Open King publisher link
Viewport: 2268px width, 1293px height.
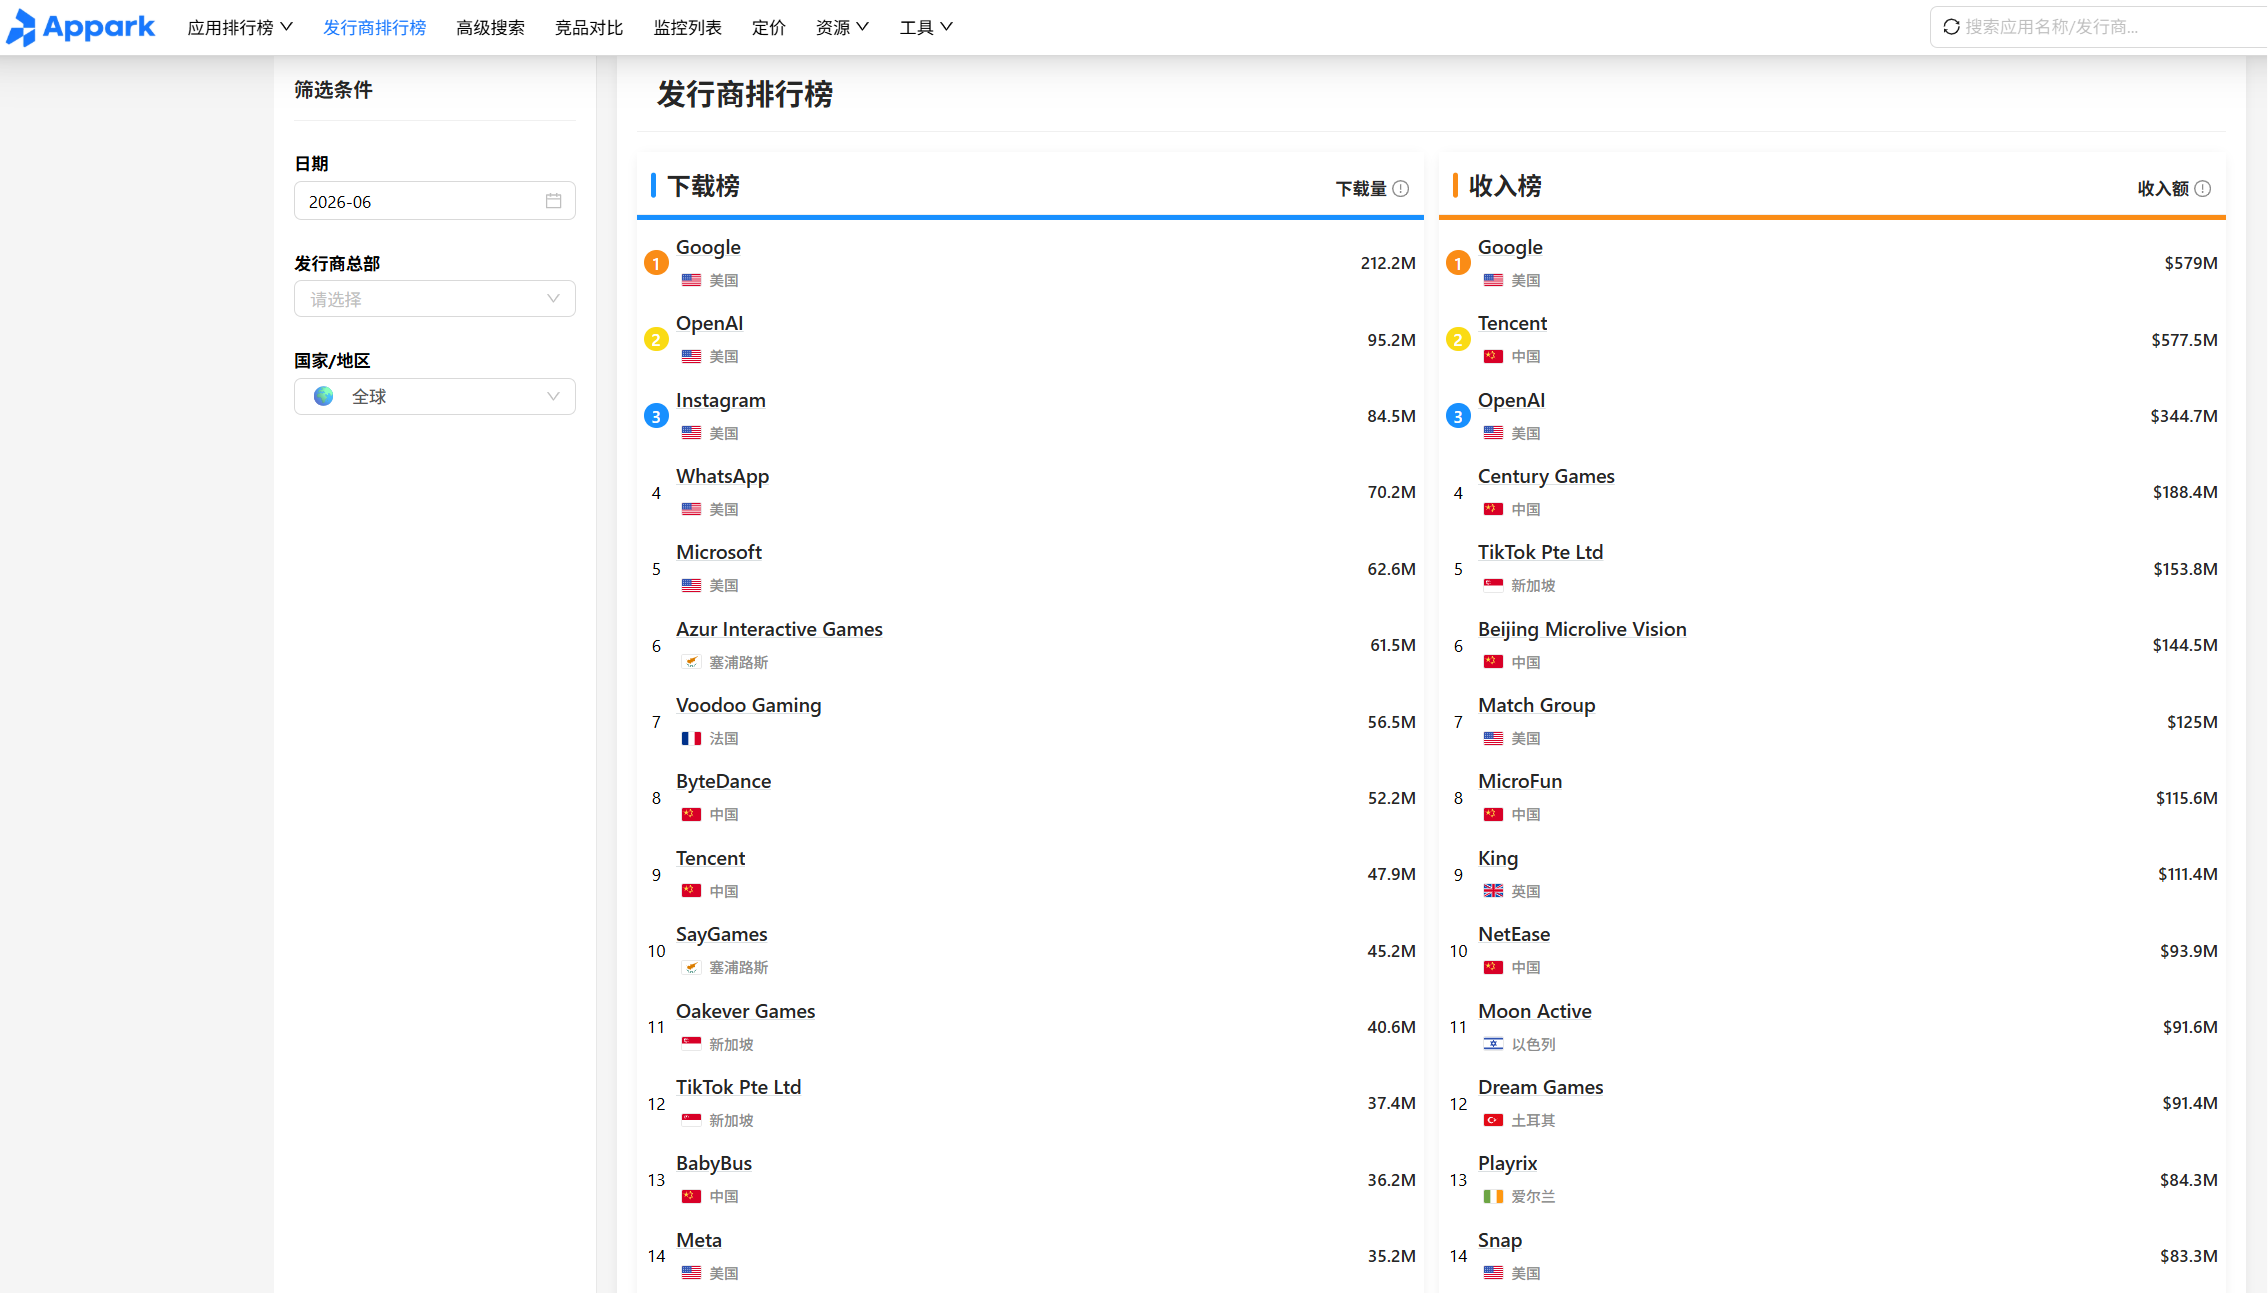(1498, 858)
